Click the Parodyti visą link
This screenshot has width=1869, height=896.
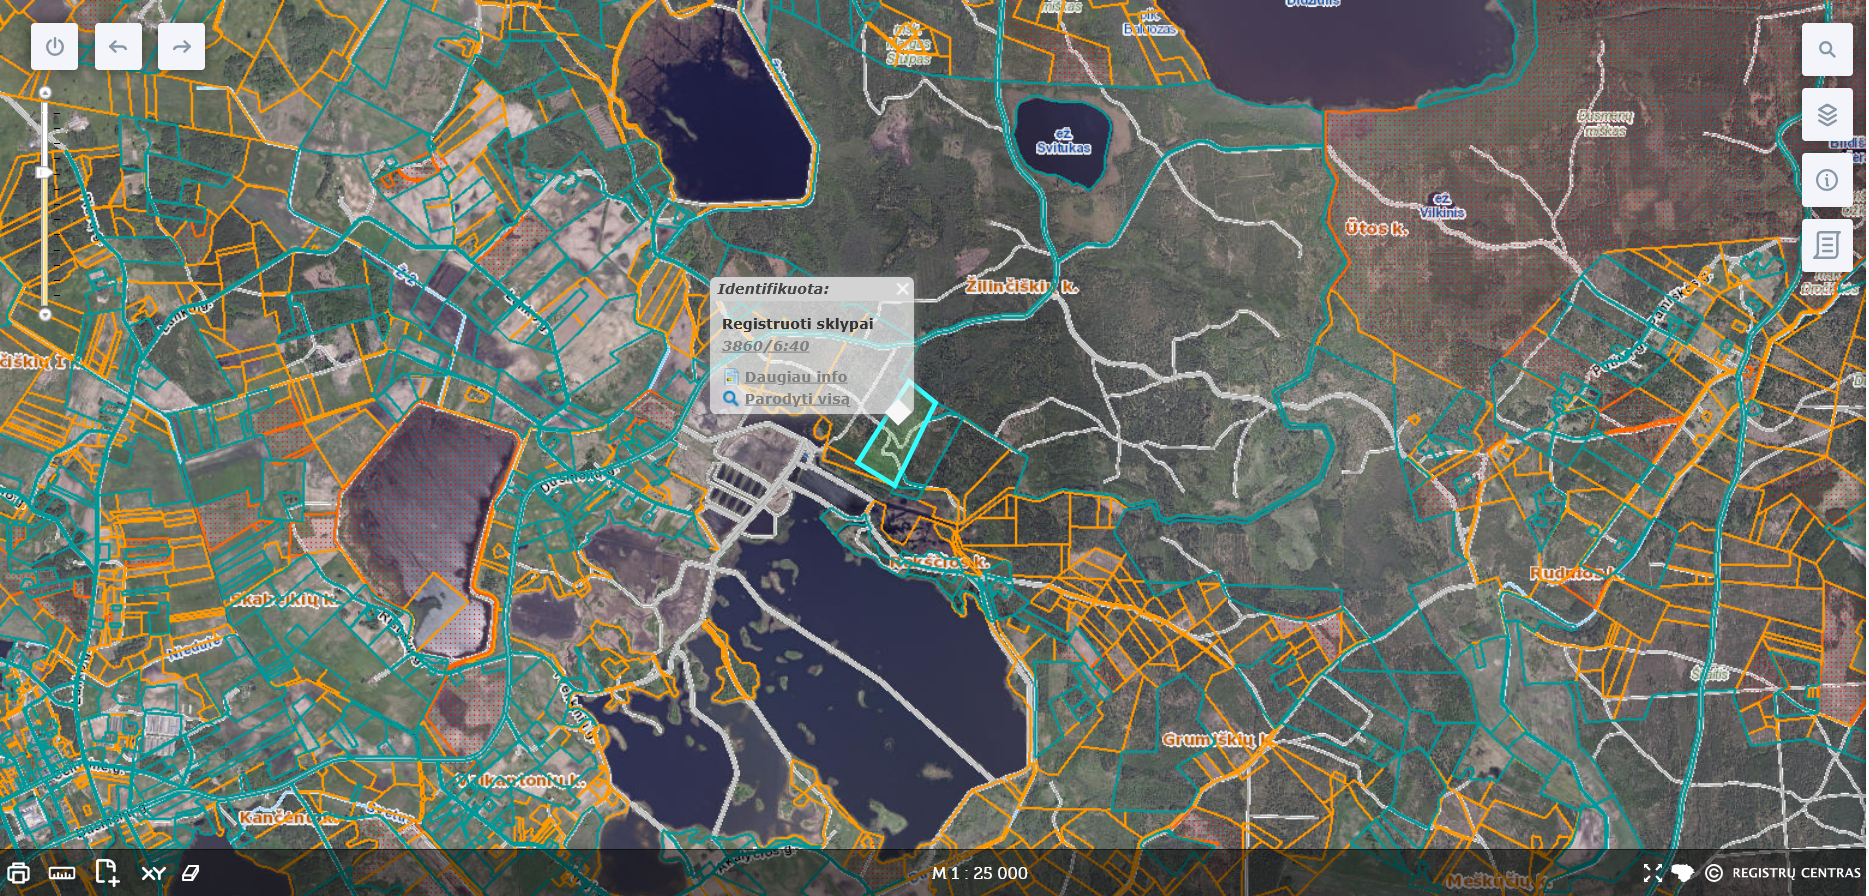click(796, 399)
